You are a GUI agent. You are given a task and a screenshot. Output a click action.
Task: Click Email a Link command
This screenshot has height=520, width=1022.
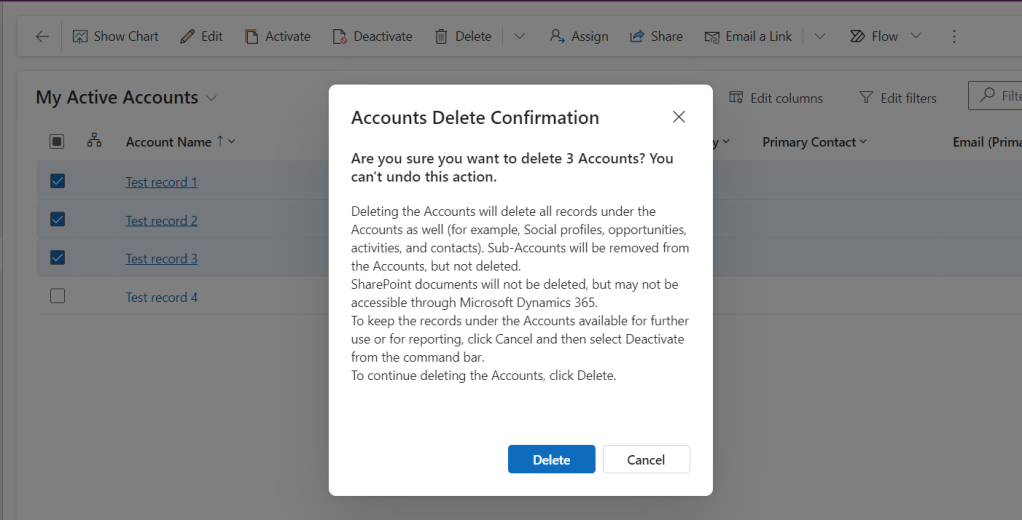pyautogui.click(x=748, y=36)
